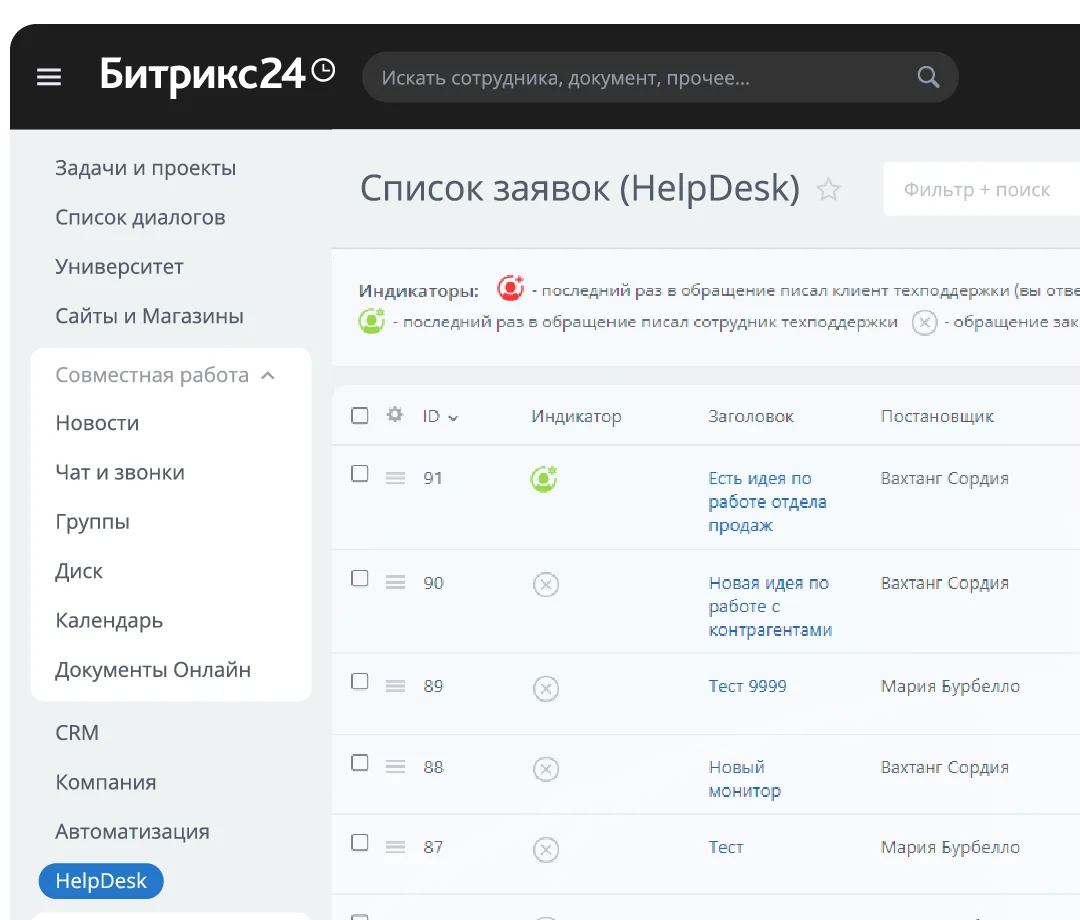Open the Фильтр + поиск filter box
1080x920 pixels.
(x=976, y=190)
